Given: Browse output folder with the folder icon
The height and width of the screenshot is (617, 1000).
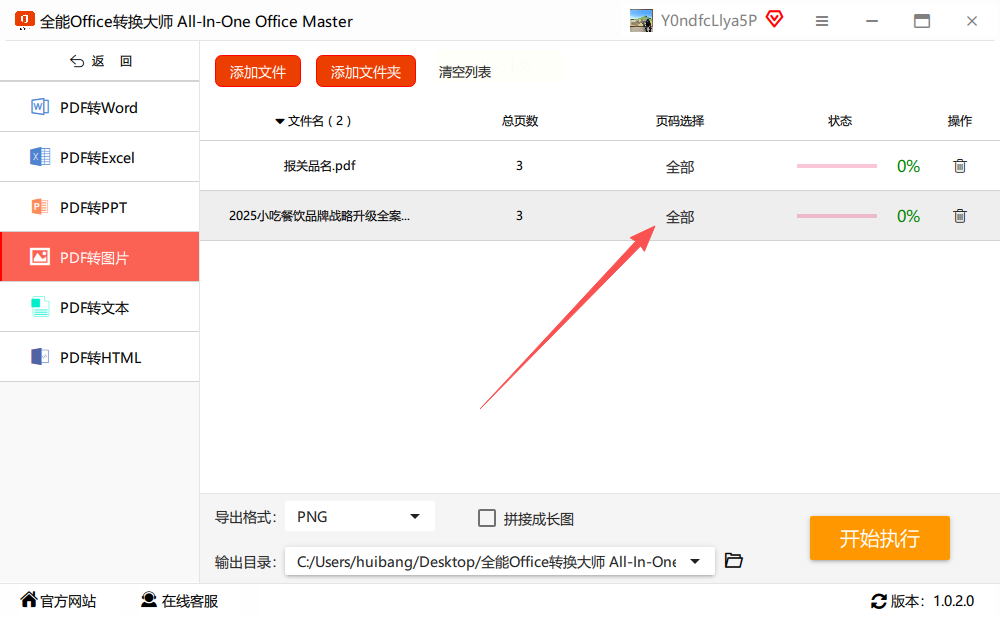Looking at the screenshot, I should tap(734, 560).
